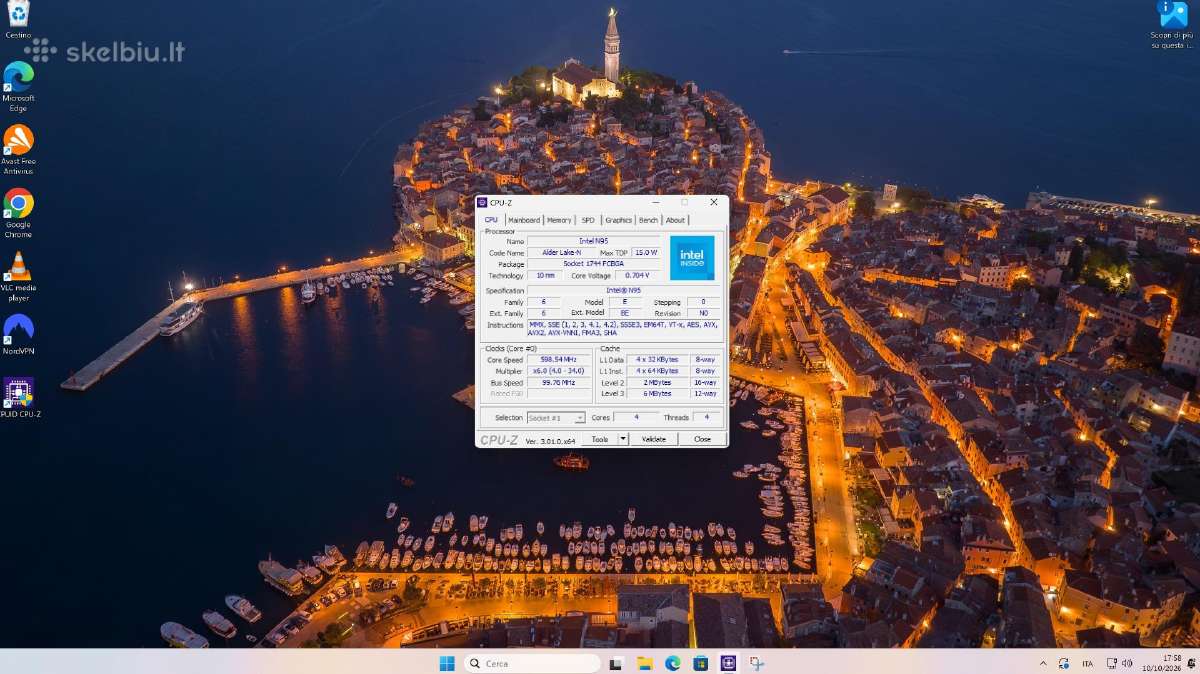This screenshot has height=674, width=1200.
Task: Click the Threads count field
Action: [707, 417]
